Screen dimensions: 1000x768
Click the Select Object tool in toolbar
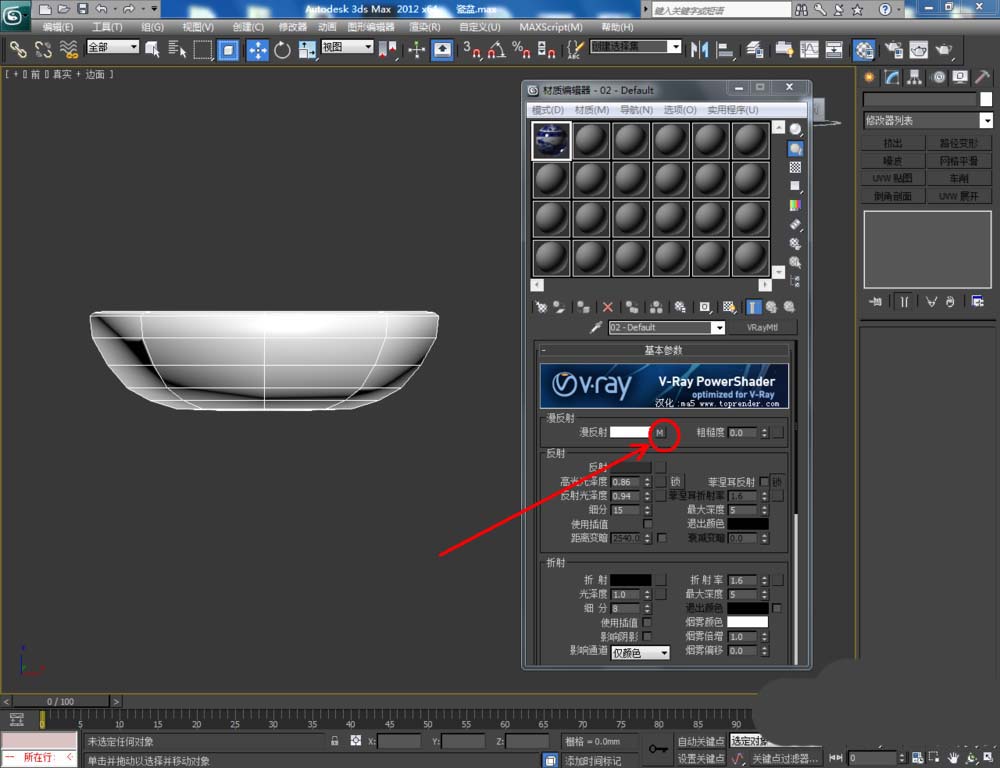(x=152, y=50)
